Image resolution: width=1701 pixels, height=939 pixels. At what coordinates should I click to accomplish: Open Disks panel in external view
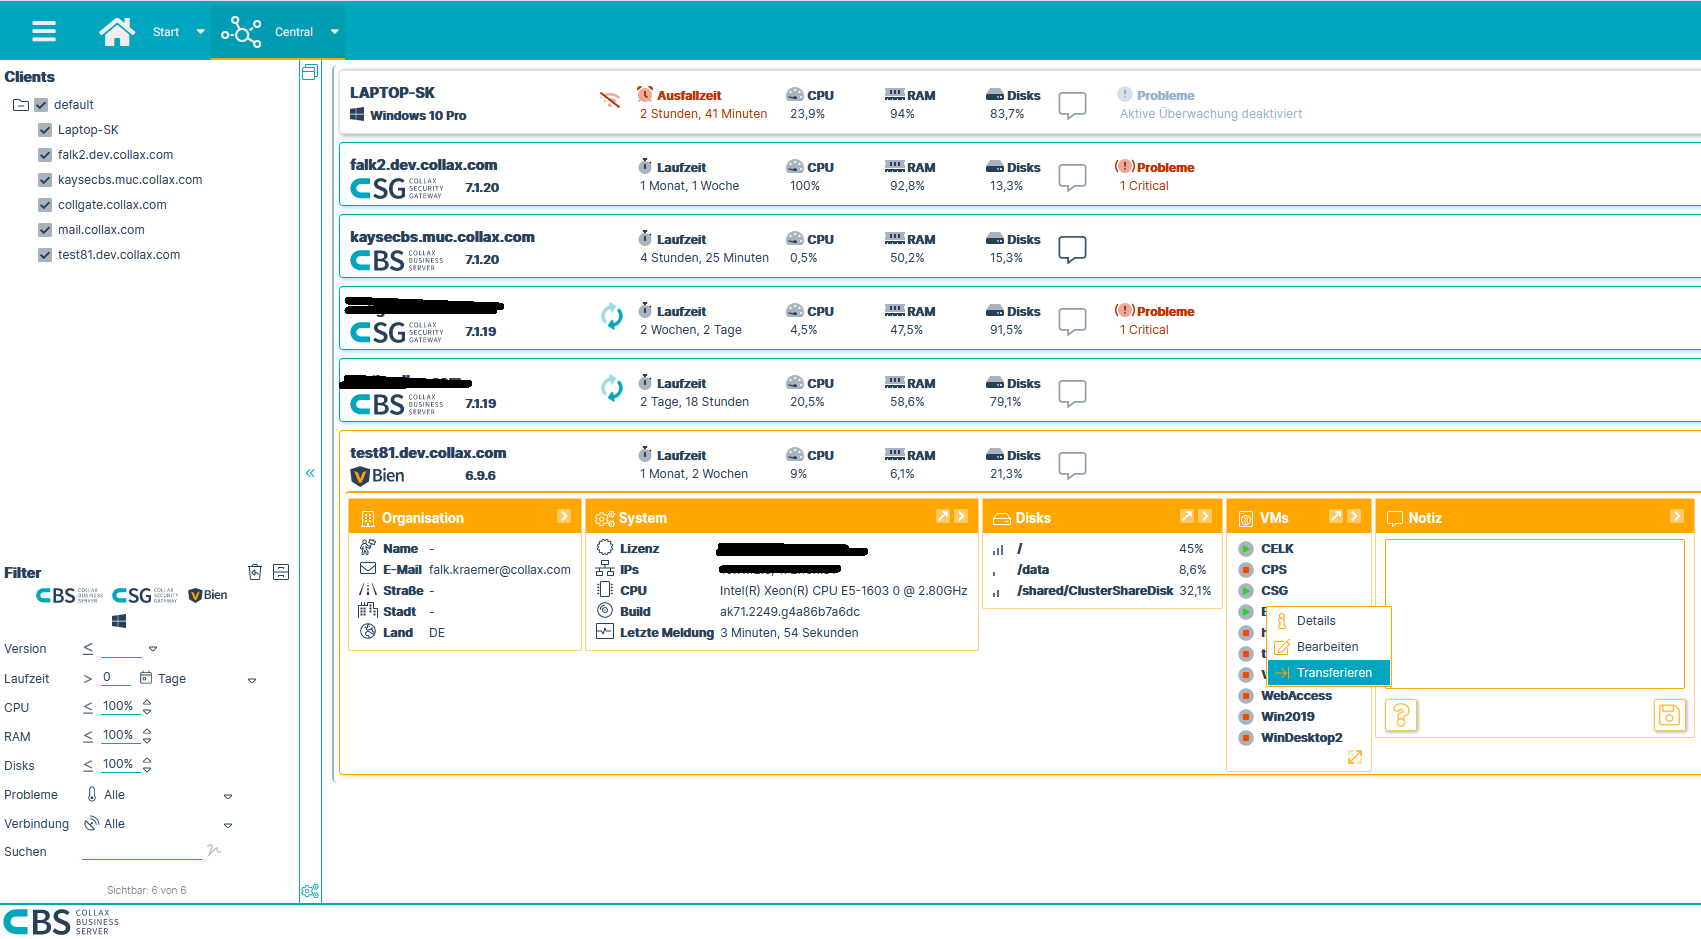(1186, 516)
